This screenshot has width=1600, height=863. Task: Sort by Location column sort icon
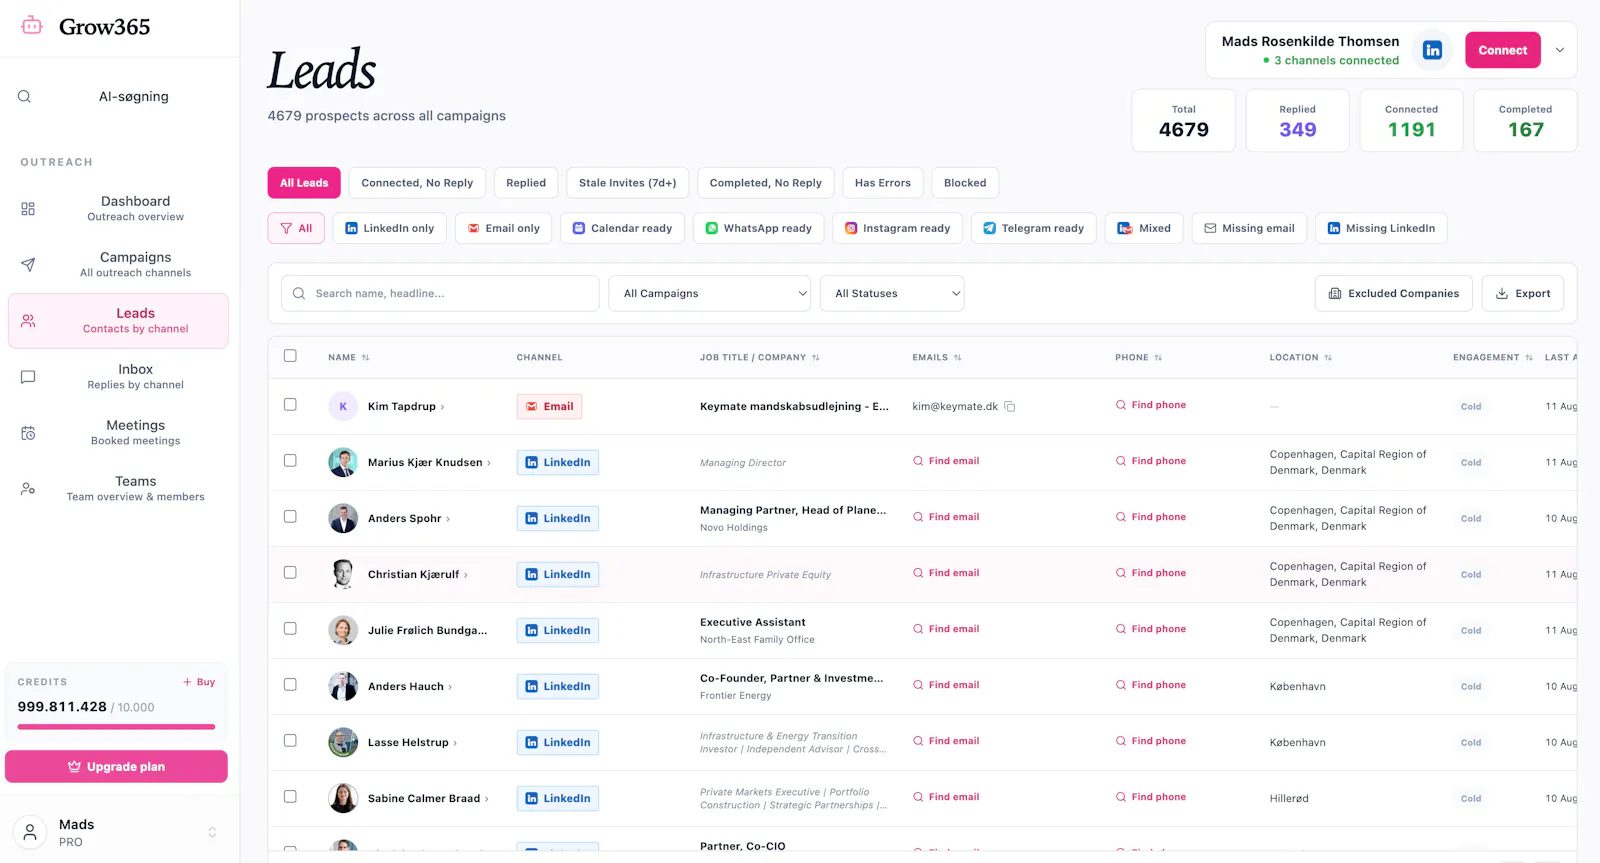pos(1328,358)
